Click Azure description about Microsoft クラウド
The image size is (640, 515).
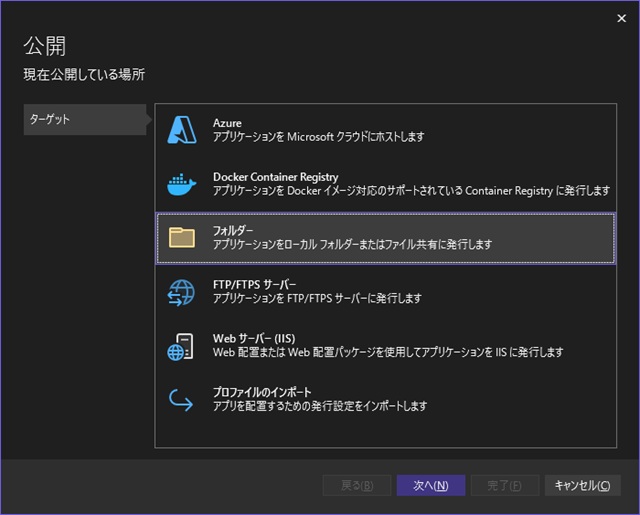[318, 137]
